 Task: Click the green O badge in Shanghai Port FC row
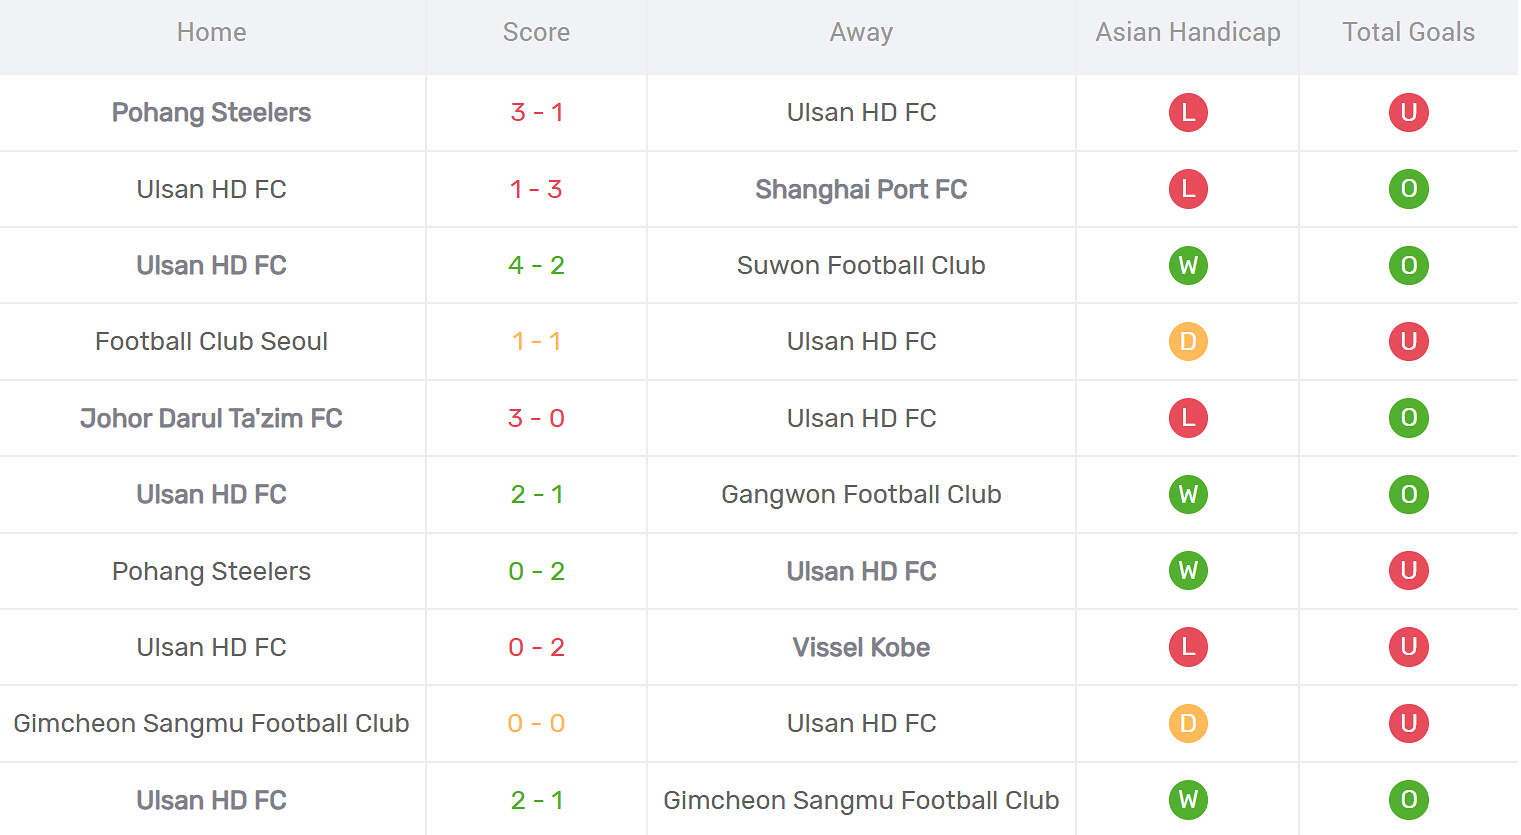click(x=1408, y=189)
